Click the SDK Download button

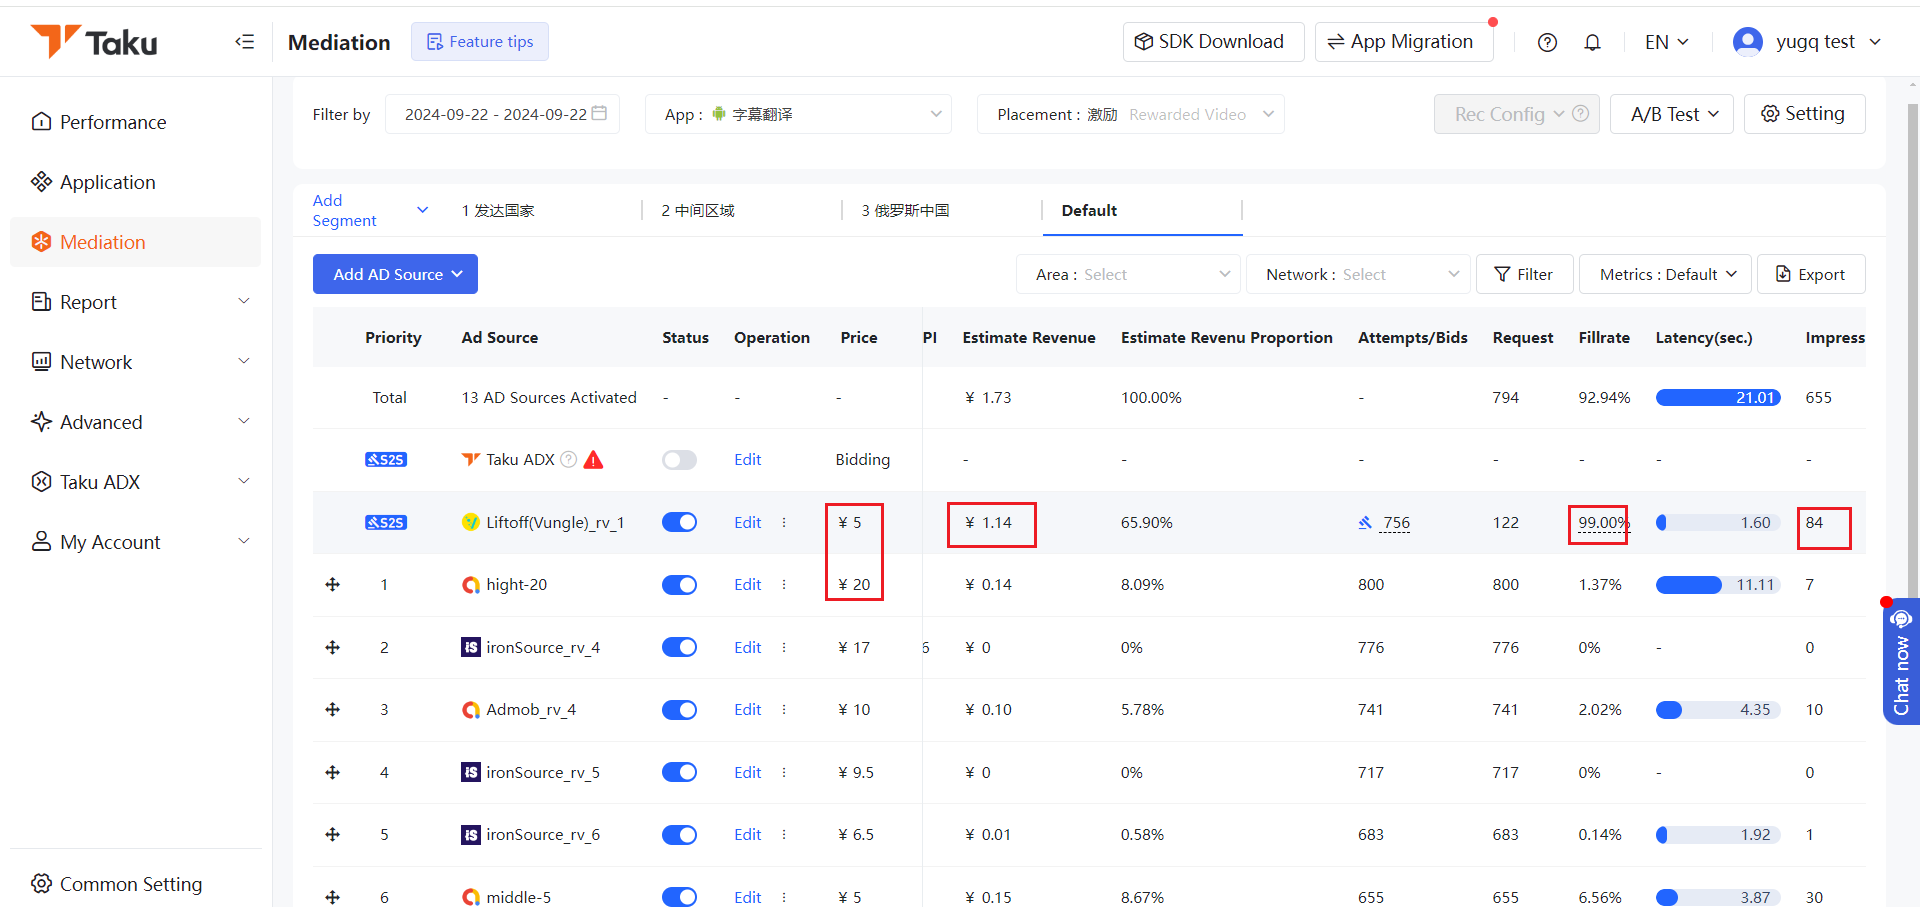pos(1213,42)
